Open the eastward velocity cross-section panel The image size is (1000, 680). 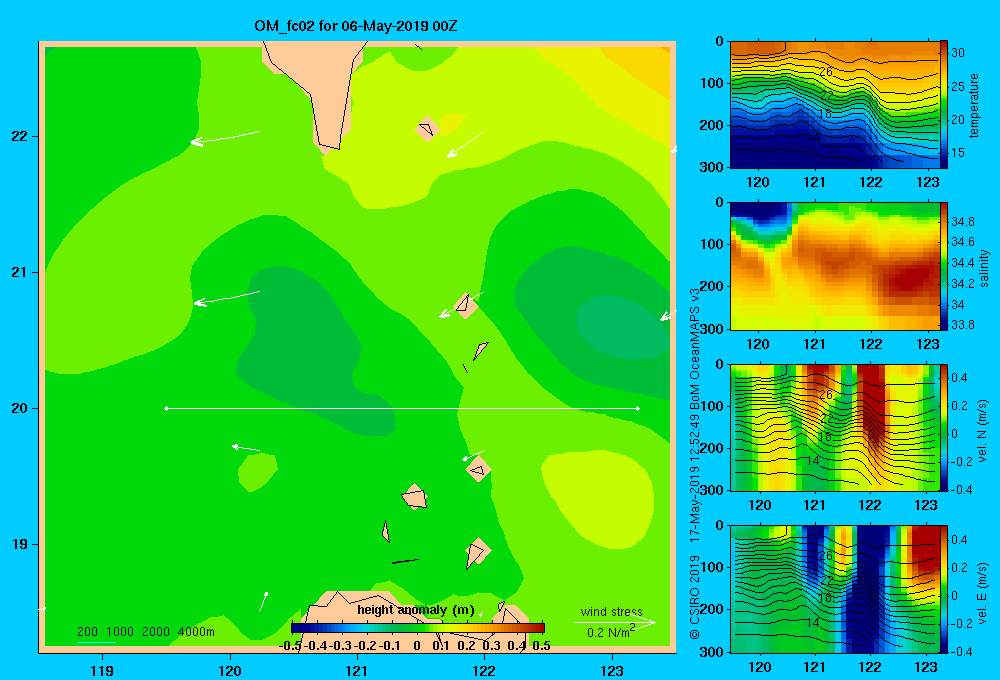(x=834, y=589)
